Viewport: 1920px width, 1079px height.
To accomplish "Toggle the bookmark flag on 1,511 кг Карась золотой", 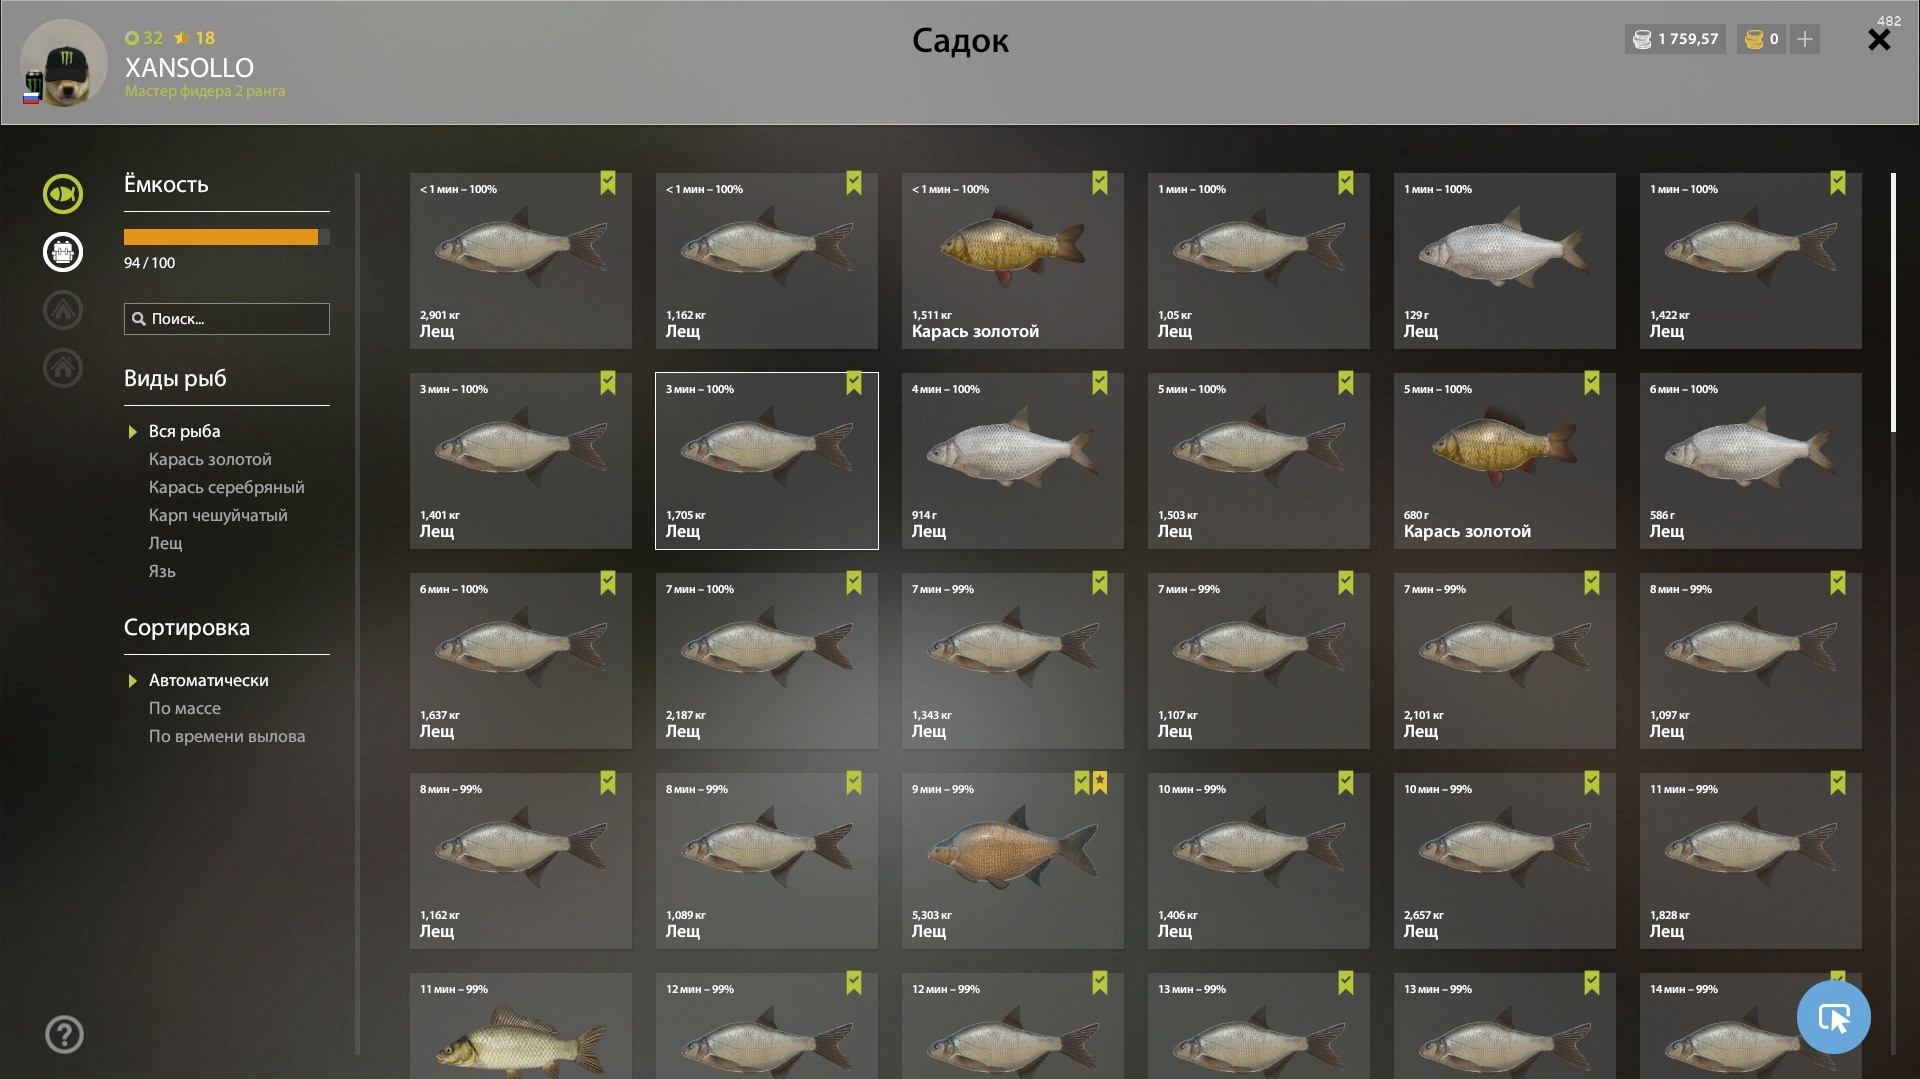I will pyautogui.click(x=1100, y=183).
